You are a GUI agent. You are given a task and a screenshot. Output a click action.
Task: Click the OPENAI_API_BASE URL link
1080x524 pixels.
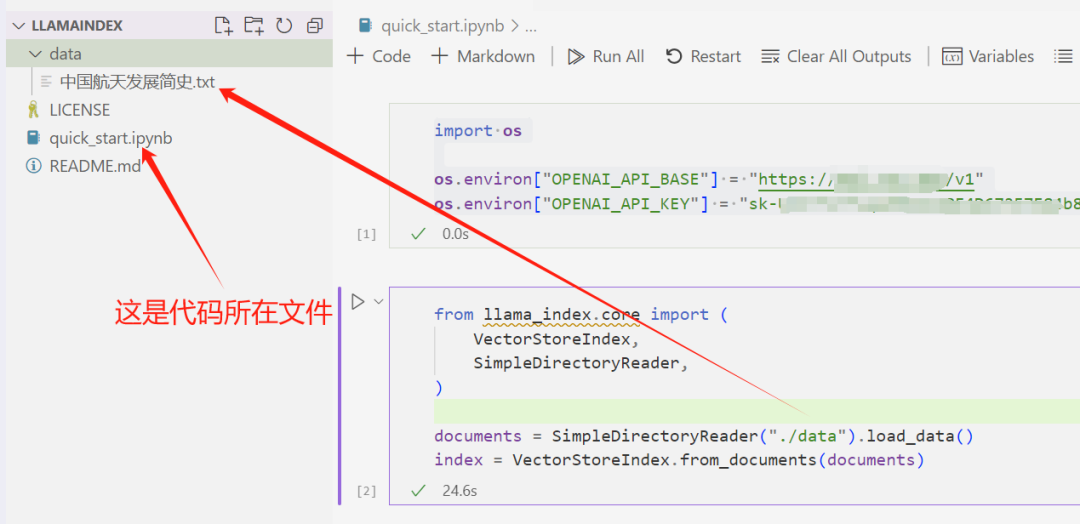[866, 180]
